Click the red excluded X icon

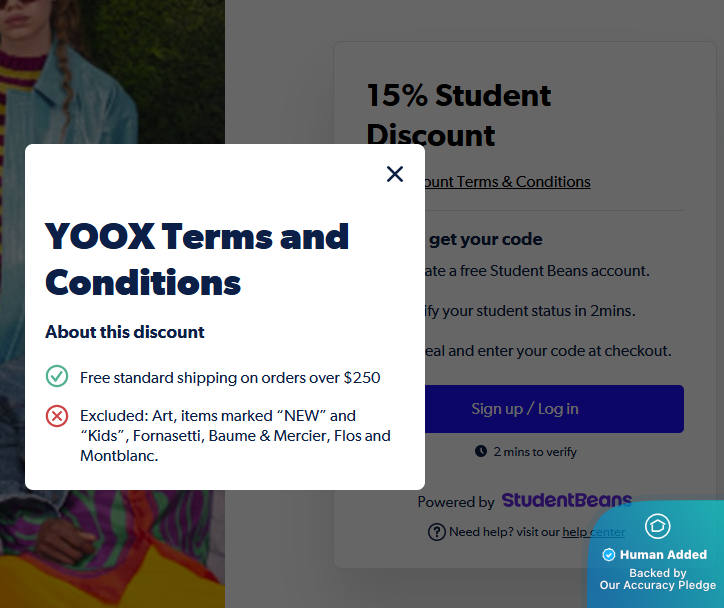click(57, 416)
